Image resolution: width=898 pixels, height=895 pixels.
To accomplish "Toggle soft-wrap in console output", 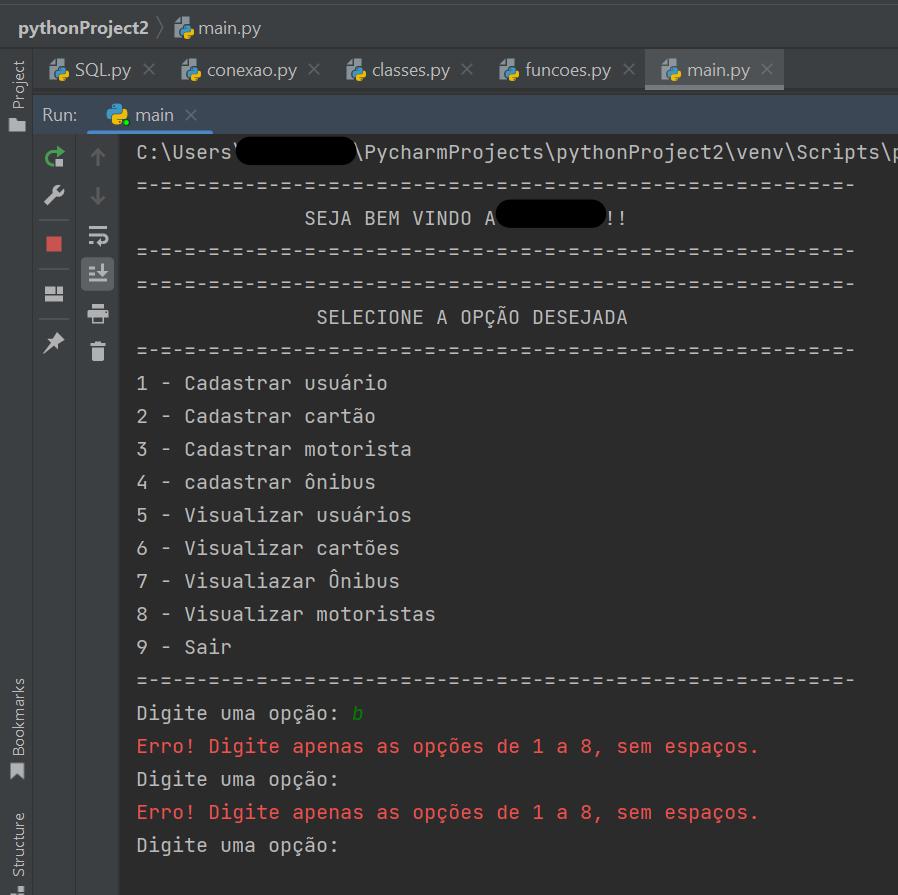I will (x=98, y=235).
